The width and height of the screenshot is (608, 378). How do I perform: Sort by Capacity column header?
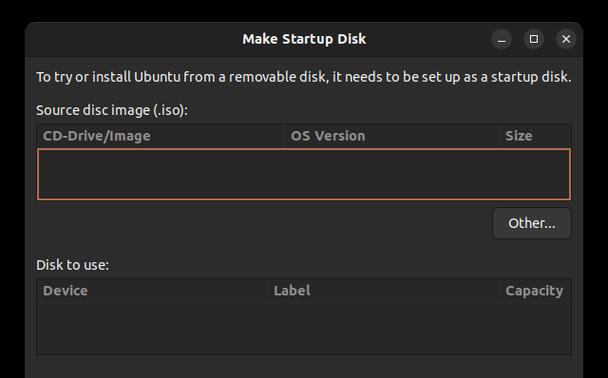click(535, 291)
